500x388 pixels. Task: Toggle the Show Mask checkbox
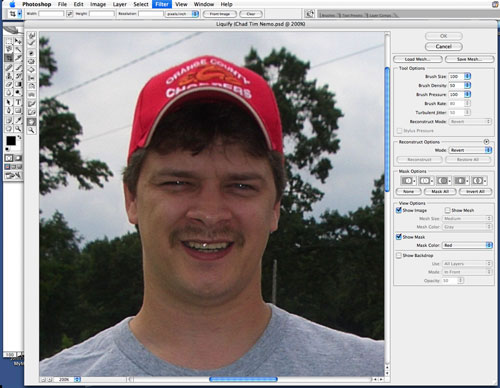[x=398, y=237]
